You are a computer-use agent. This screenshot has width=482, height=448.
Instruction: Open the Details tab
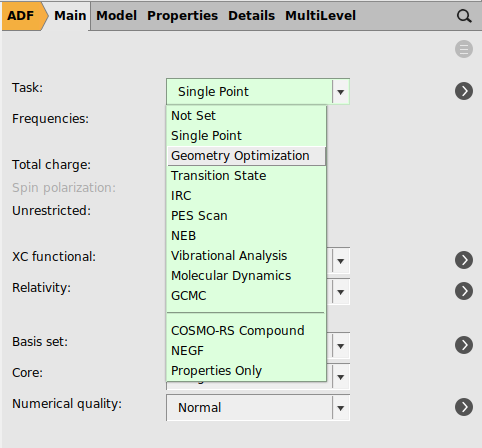pos(251,16)
